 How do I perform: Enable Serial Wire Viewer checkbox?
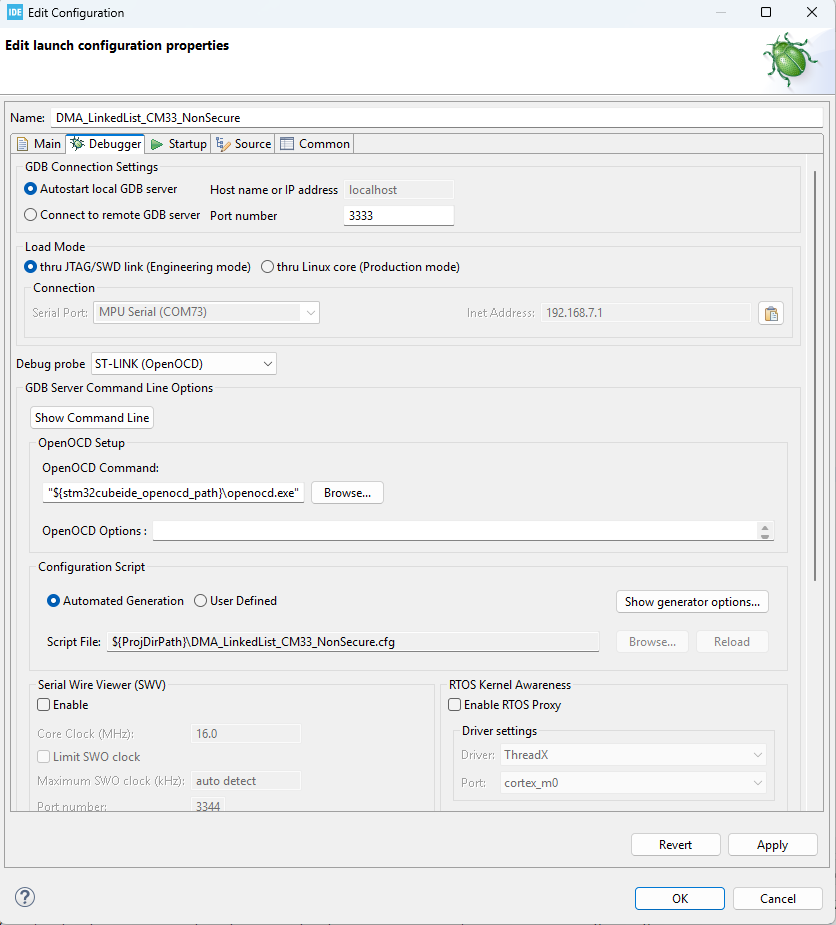coord(44,704)
